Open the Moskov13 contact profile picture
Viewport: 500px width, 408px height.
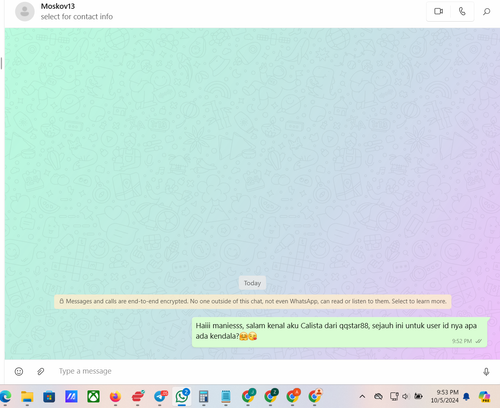(x=25, y=12)
